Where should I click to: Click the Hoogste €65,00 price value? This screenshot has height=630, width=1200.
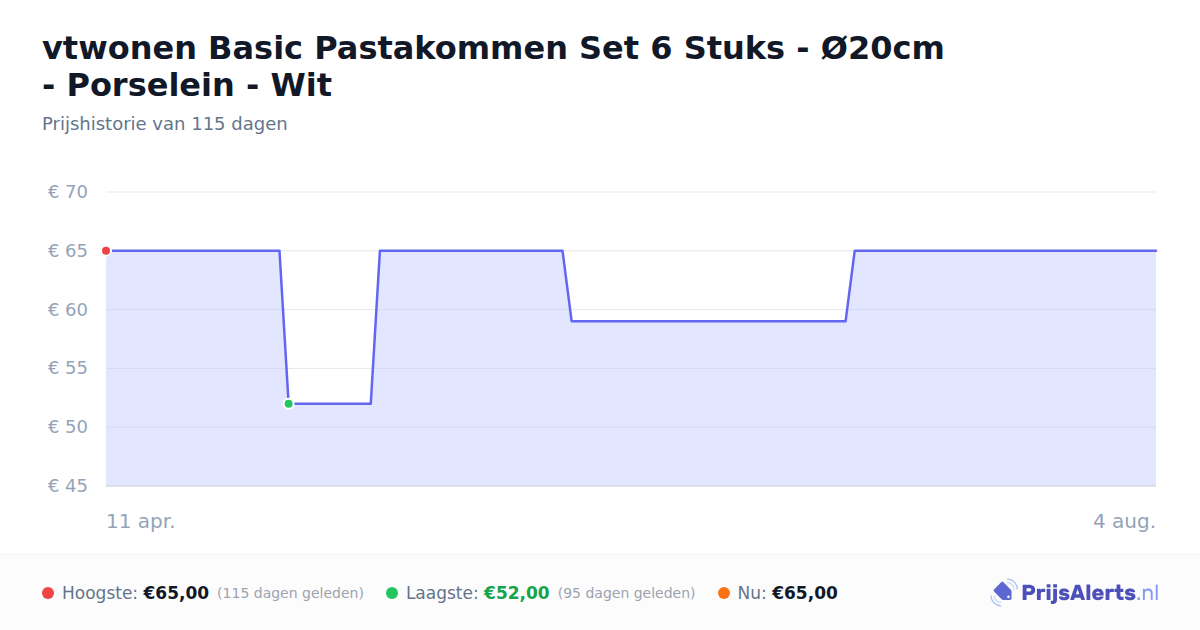click(176, 593)
